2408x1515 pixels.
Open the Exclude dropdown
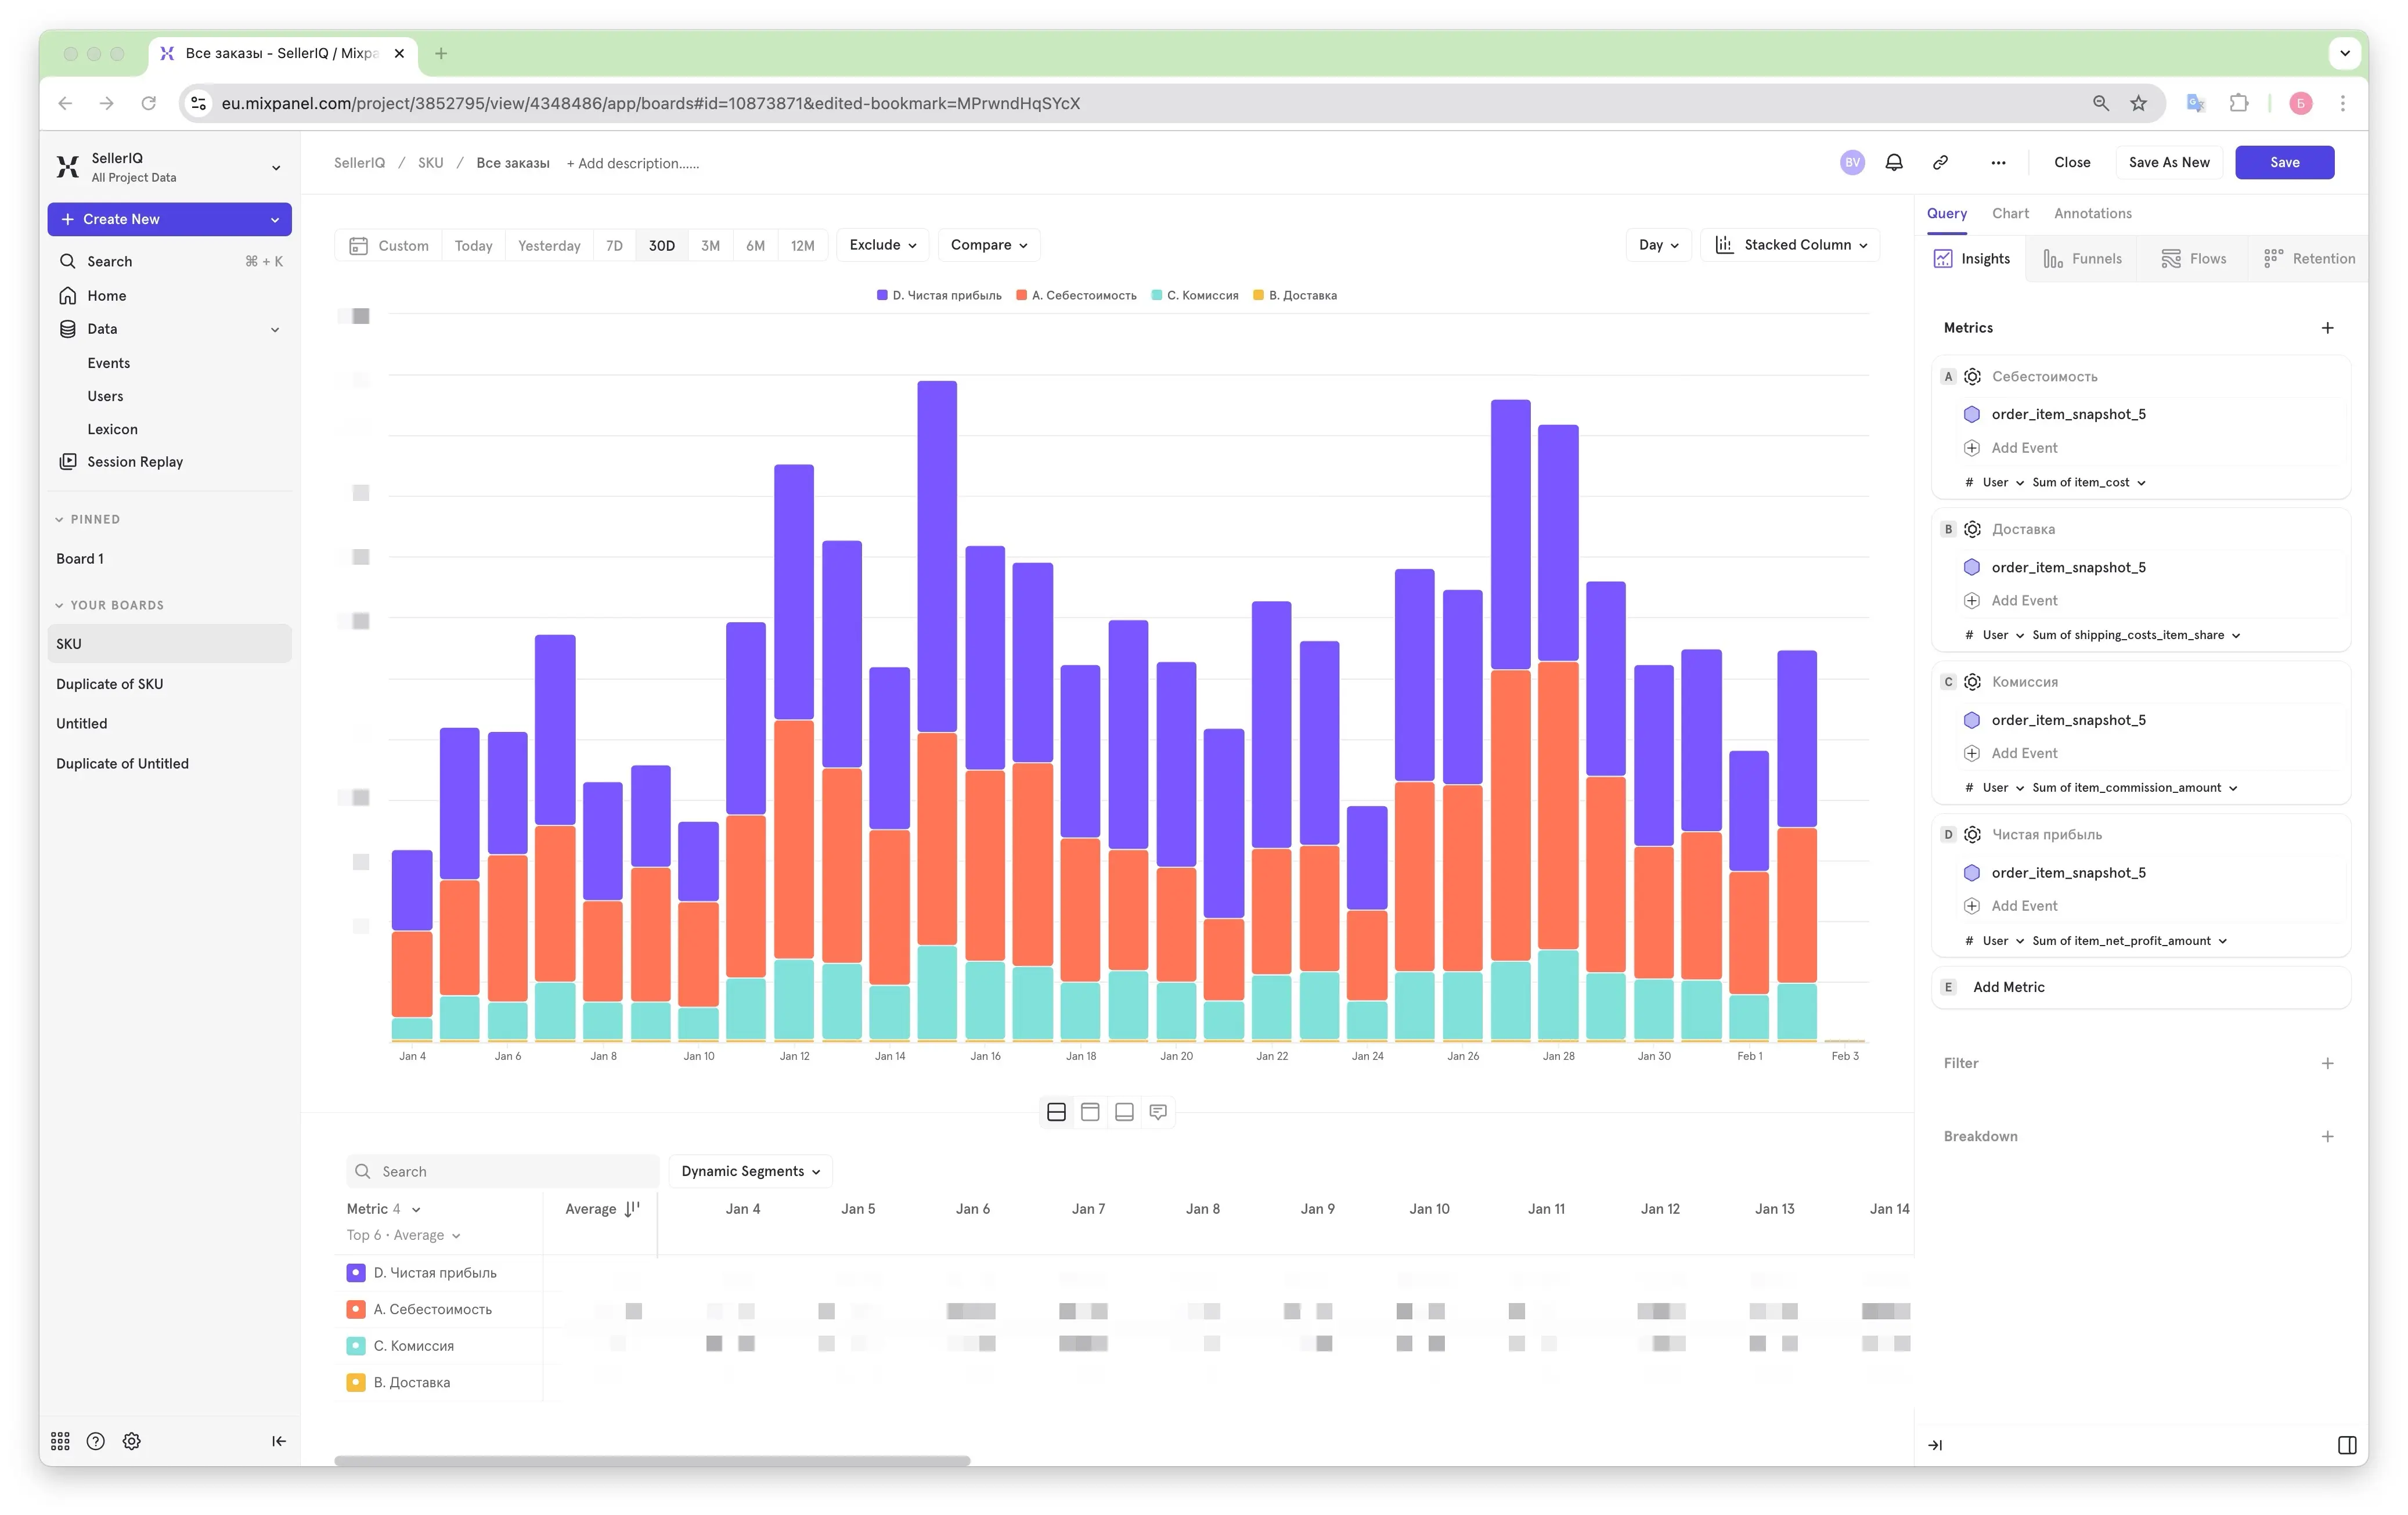883,245
